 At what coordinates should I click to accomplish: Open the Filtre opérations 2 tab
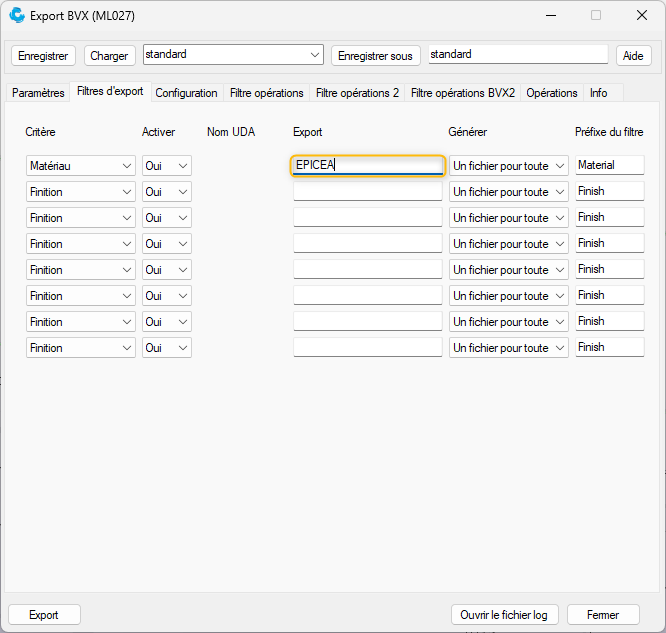357,93
